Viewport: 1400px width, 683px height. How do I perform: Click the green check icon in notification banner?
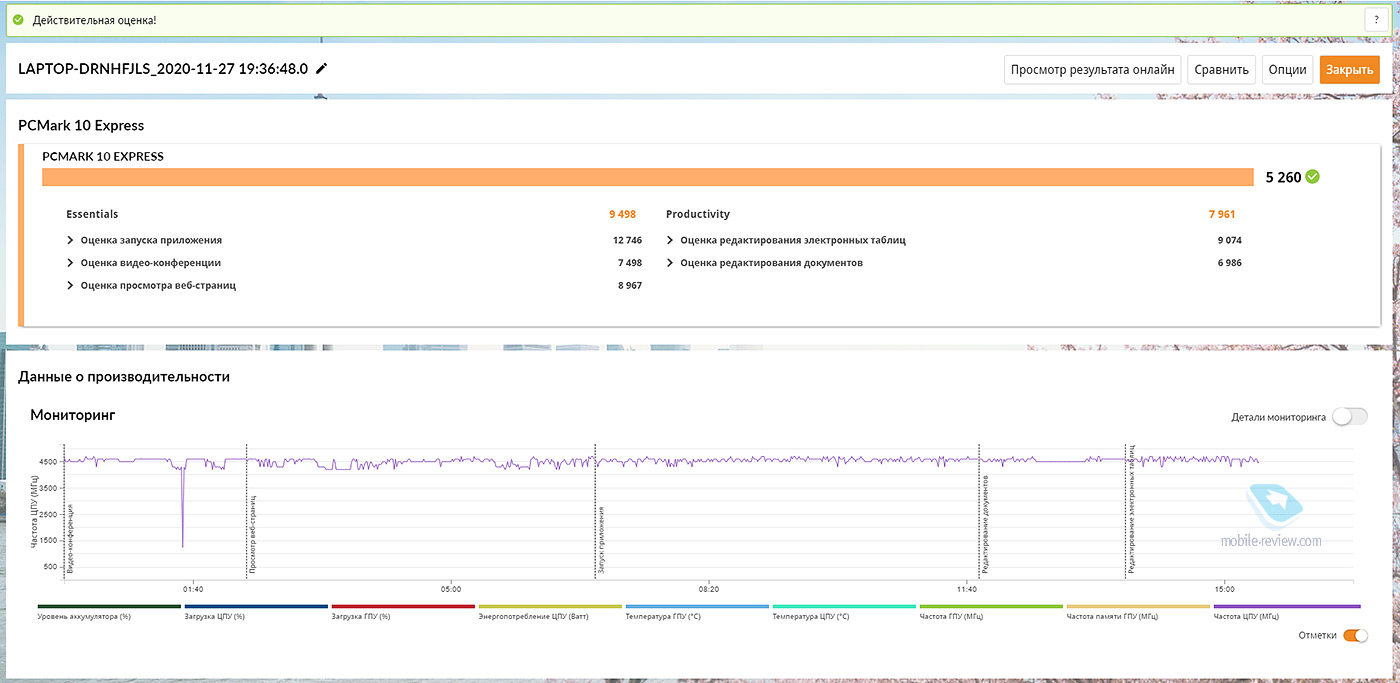(x=18, y=20)
